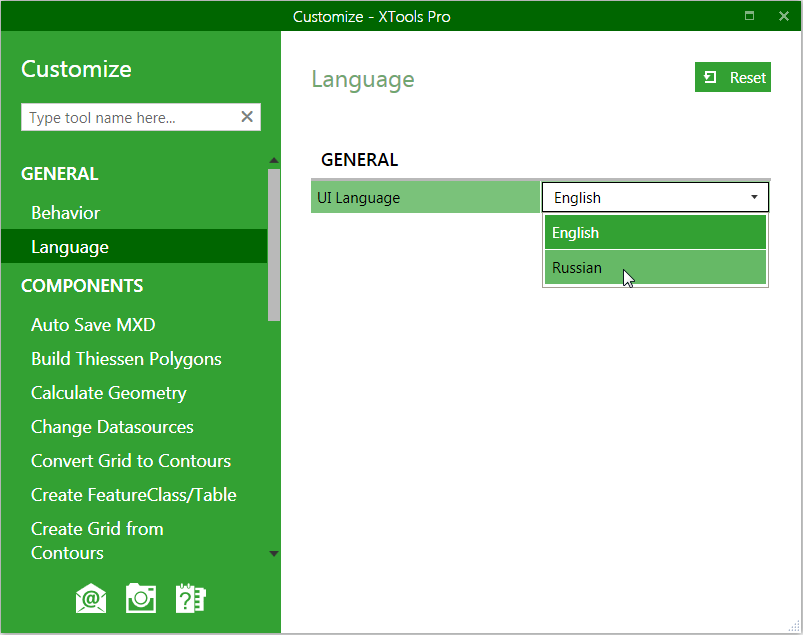Click the COMPONENTS heading in the sidebar
Screen dimensions: 803x635
(82, 286)
